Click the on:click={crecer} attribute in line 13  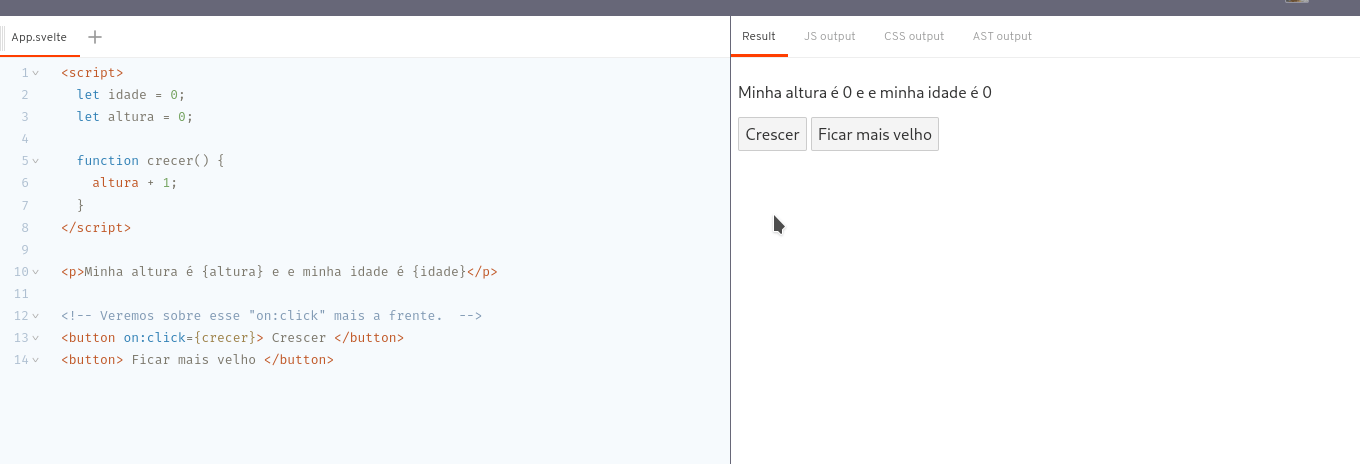193,337
